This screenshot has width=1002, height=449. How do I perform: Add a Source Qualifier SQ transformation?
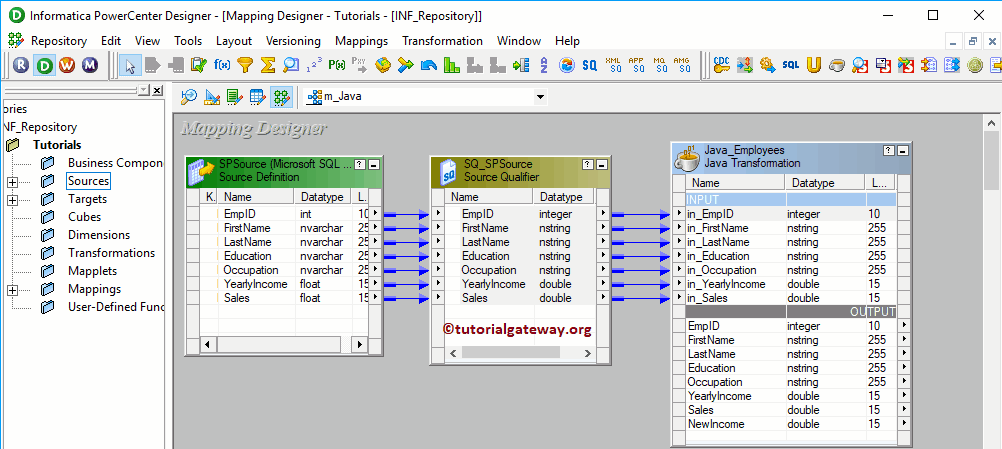[x=589, y=65]
